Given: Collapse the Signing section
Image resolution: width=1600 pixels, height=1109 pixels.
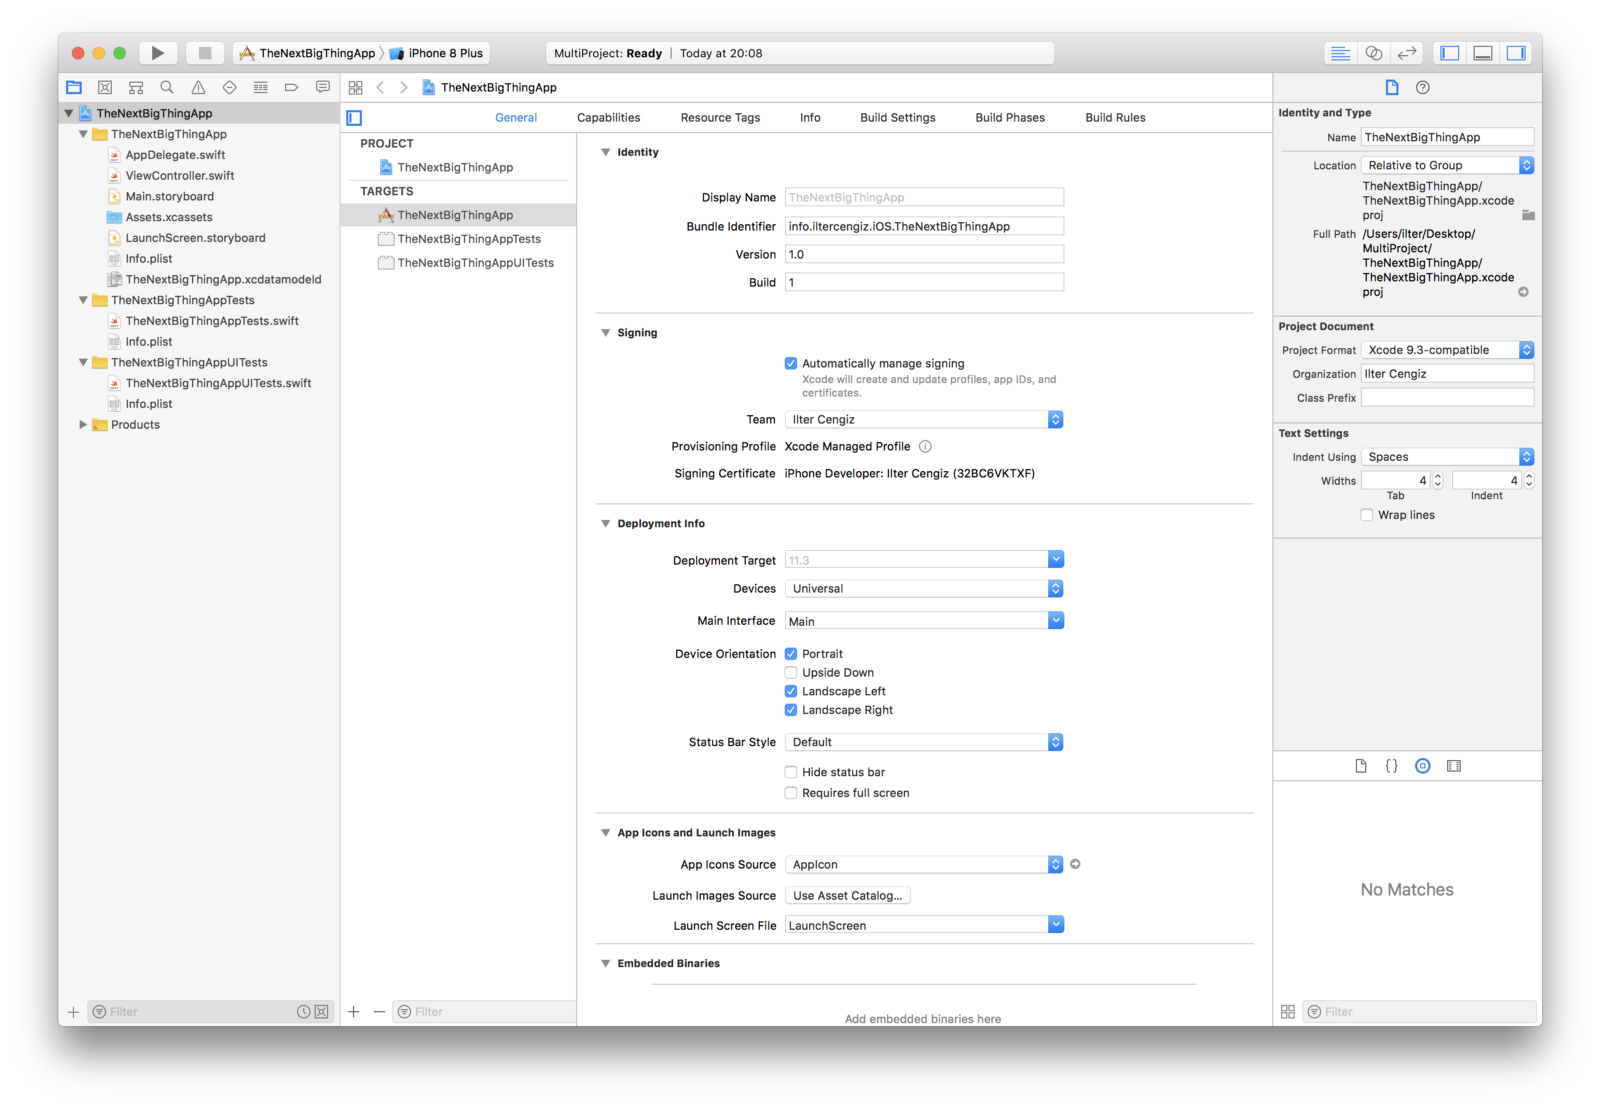Looking at the screenshot, I should click(x=605, y=333).
